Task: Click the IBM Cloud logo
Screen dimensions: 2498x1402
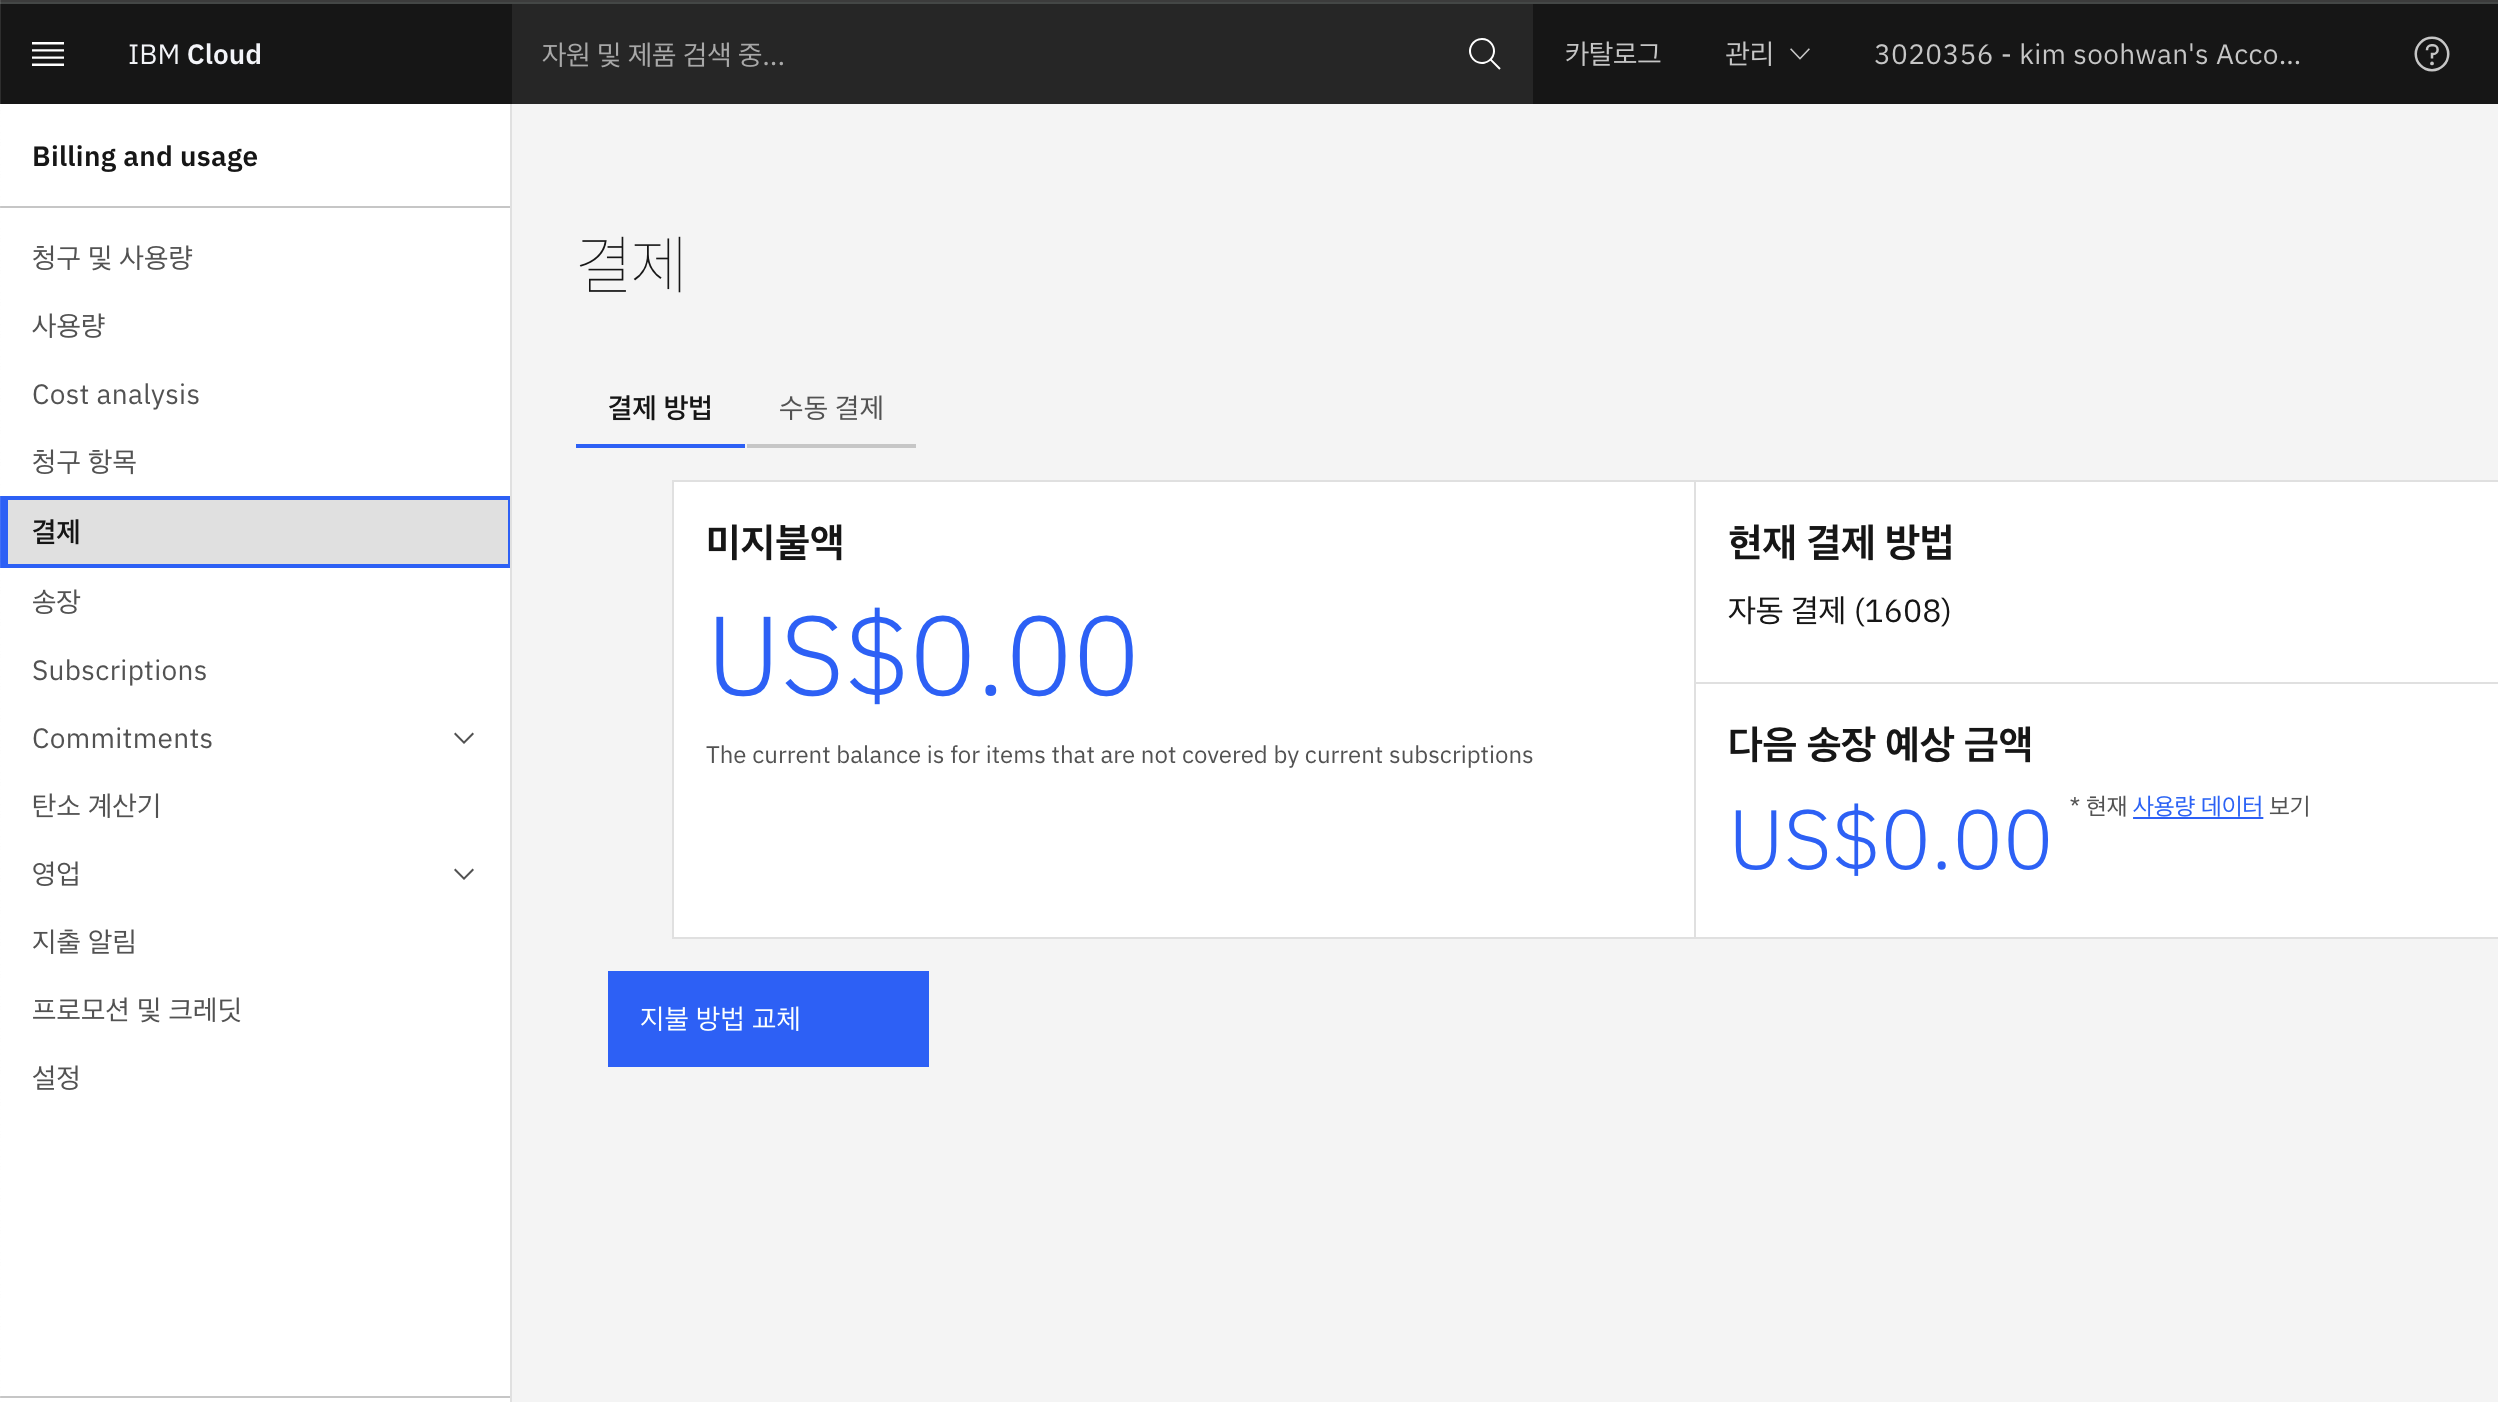Action: (194, 54)
